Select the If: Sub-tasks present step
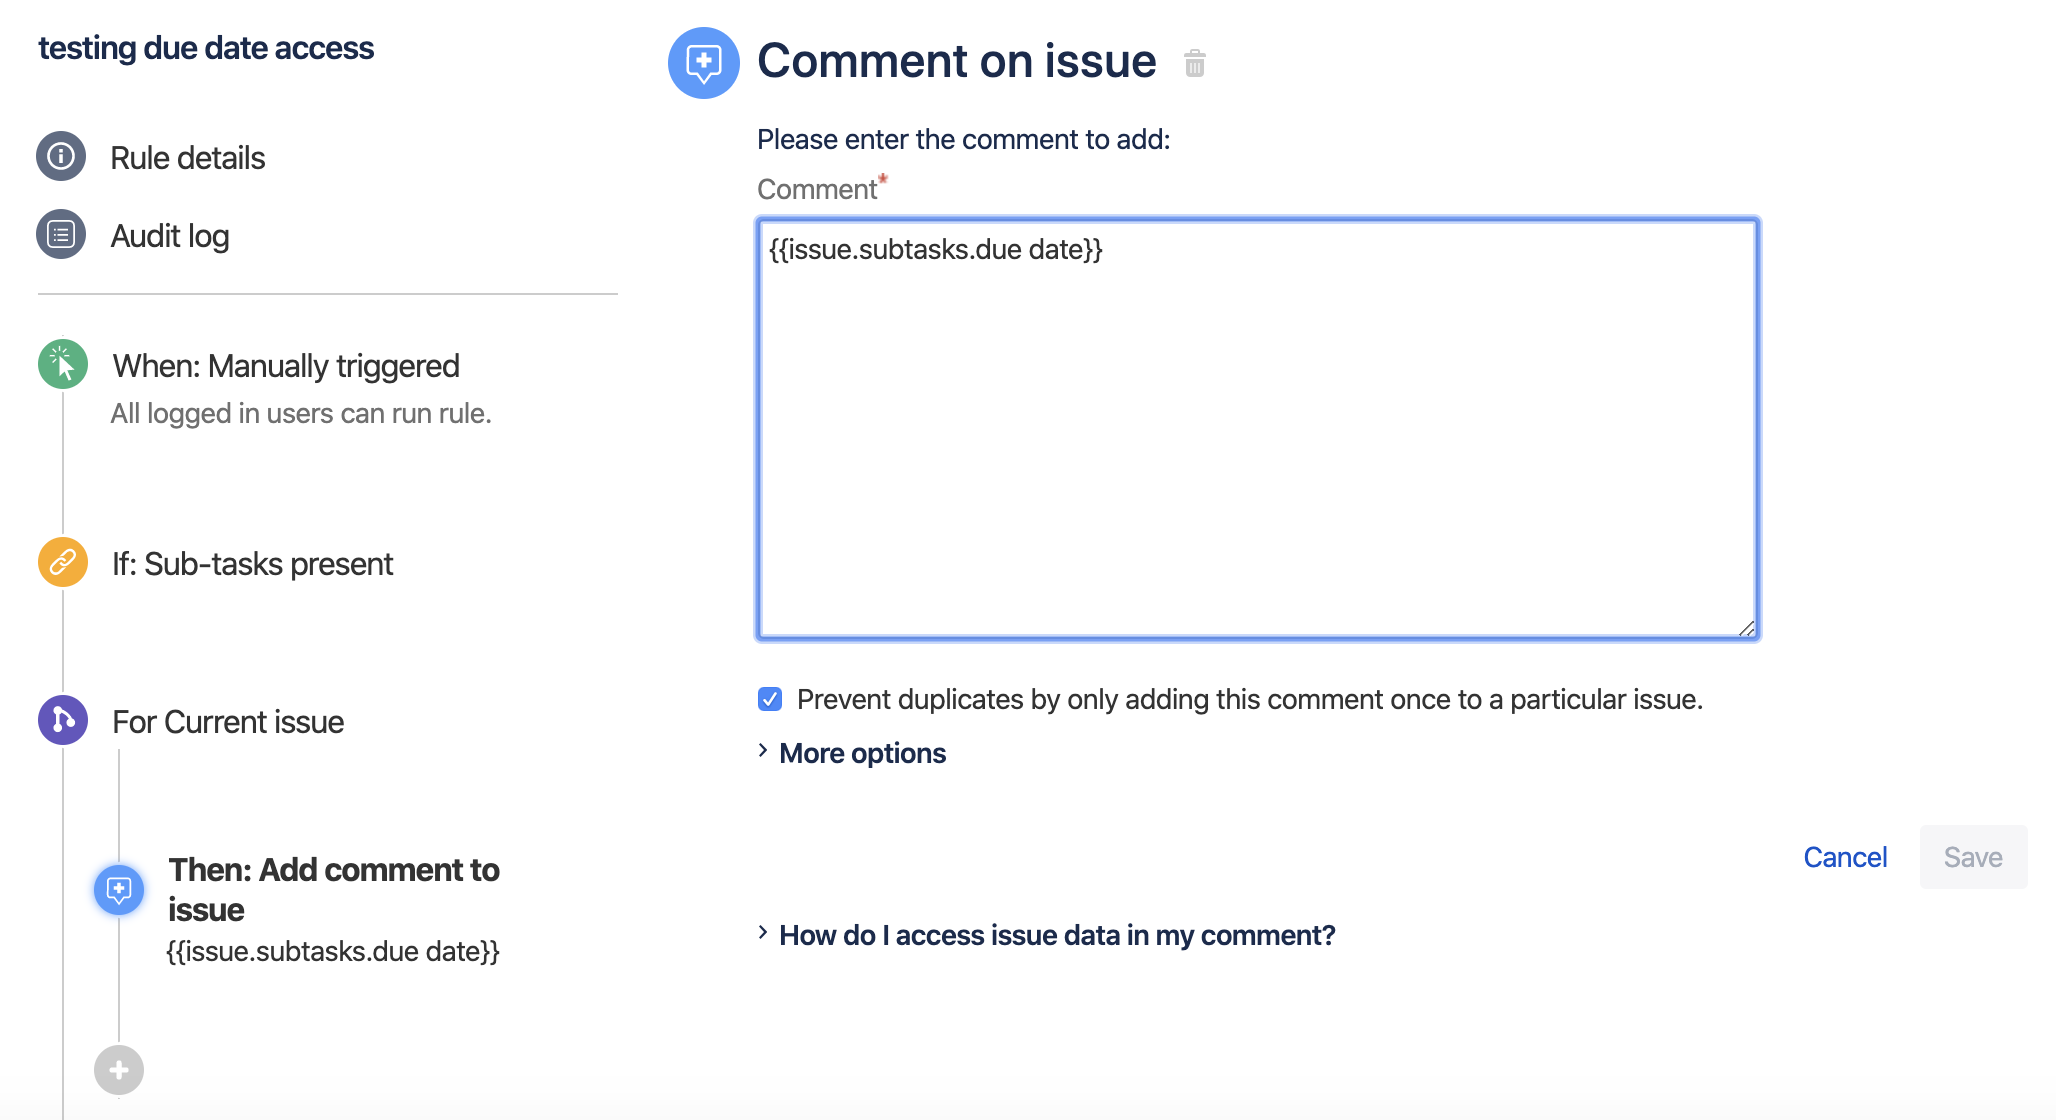 coord(252,564)
